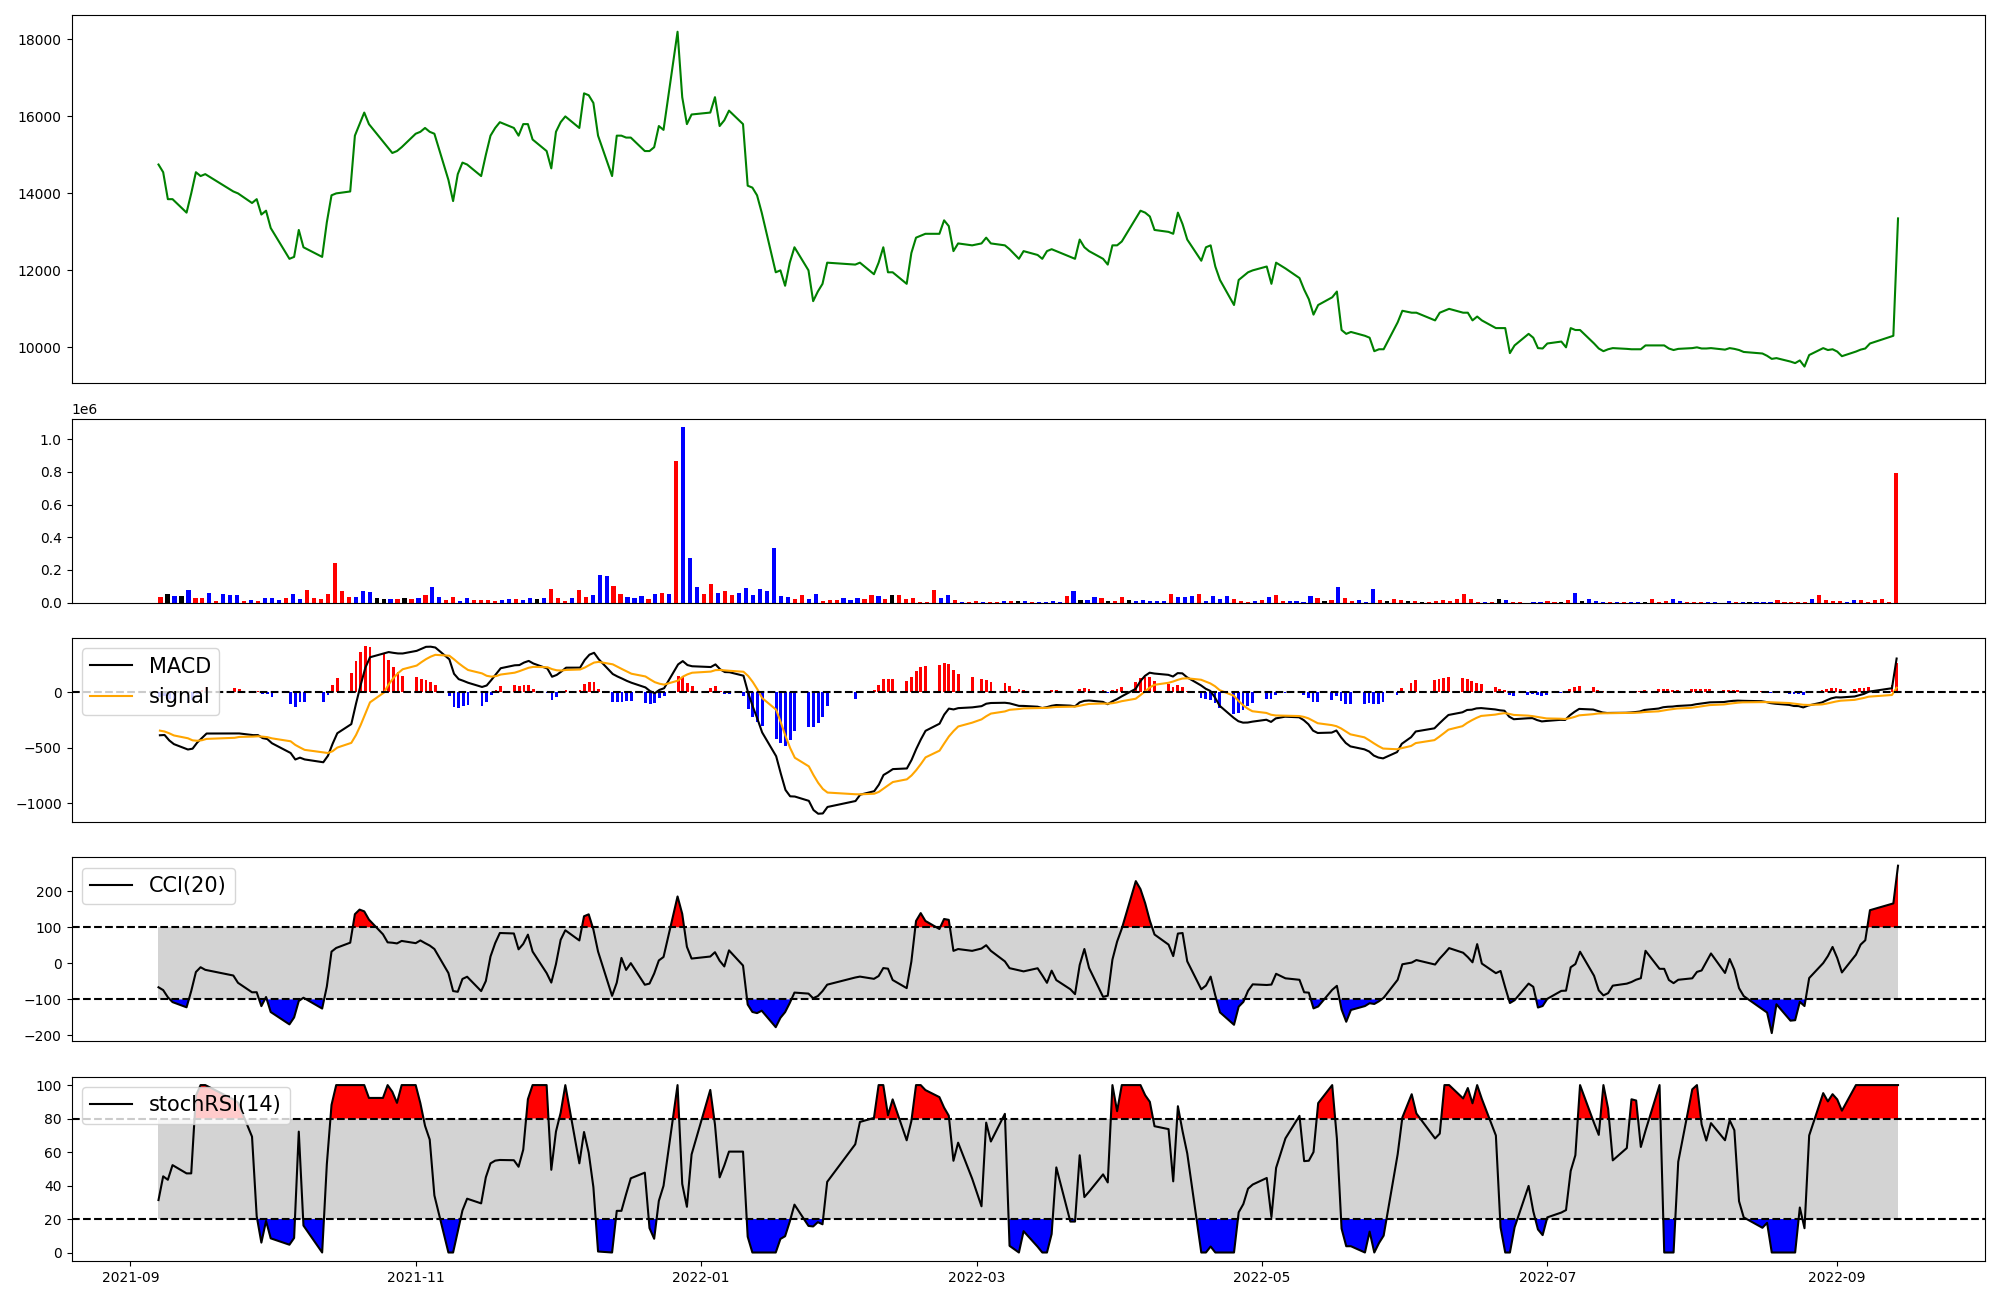Image resolution: width=2000 pixels, height=1300 pixels.
Task: Click the tall red volume bar at far right
Action: [1895, 538]
